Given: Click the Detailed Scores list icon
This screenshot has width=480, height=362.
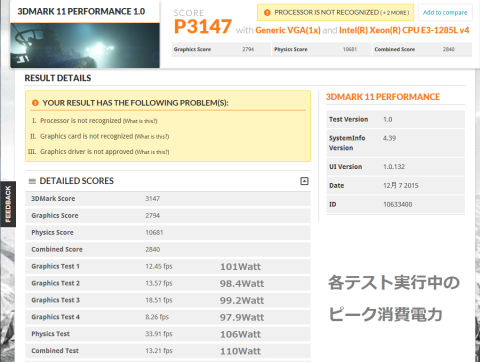Looking at the screenshot, I should (32, 181).
